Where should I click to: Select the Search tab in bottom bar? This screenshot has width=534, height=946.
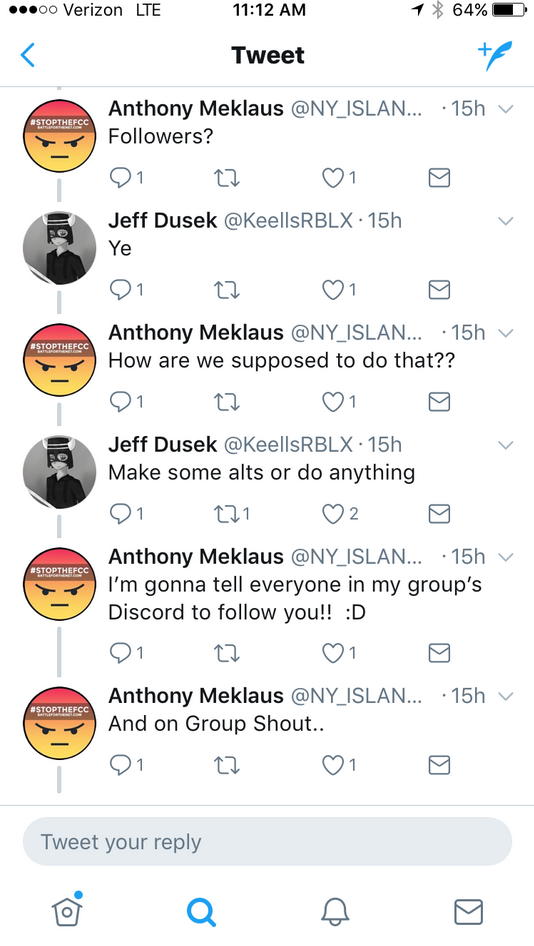[x=201, y=911]
